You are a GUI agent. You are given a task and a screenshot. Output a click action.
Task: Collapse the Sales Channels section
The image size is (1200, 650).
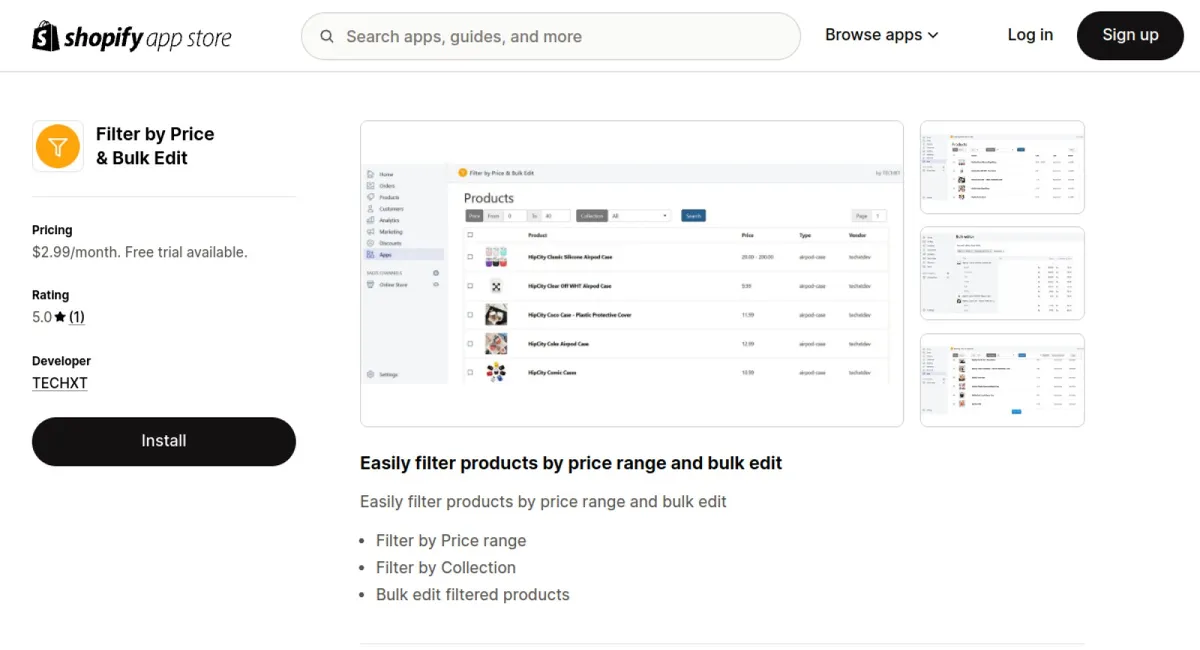coord(435,273)
